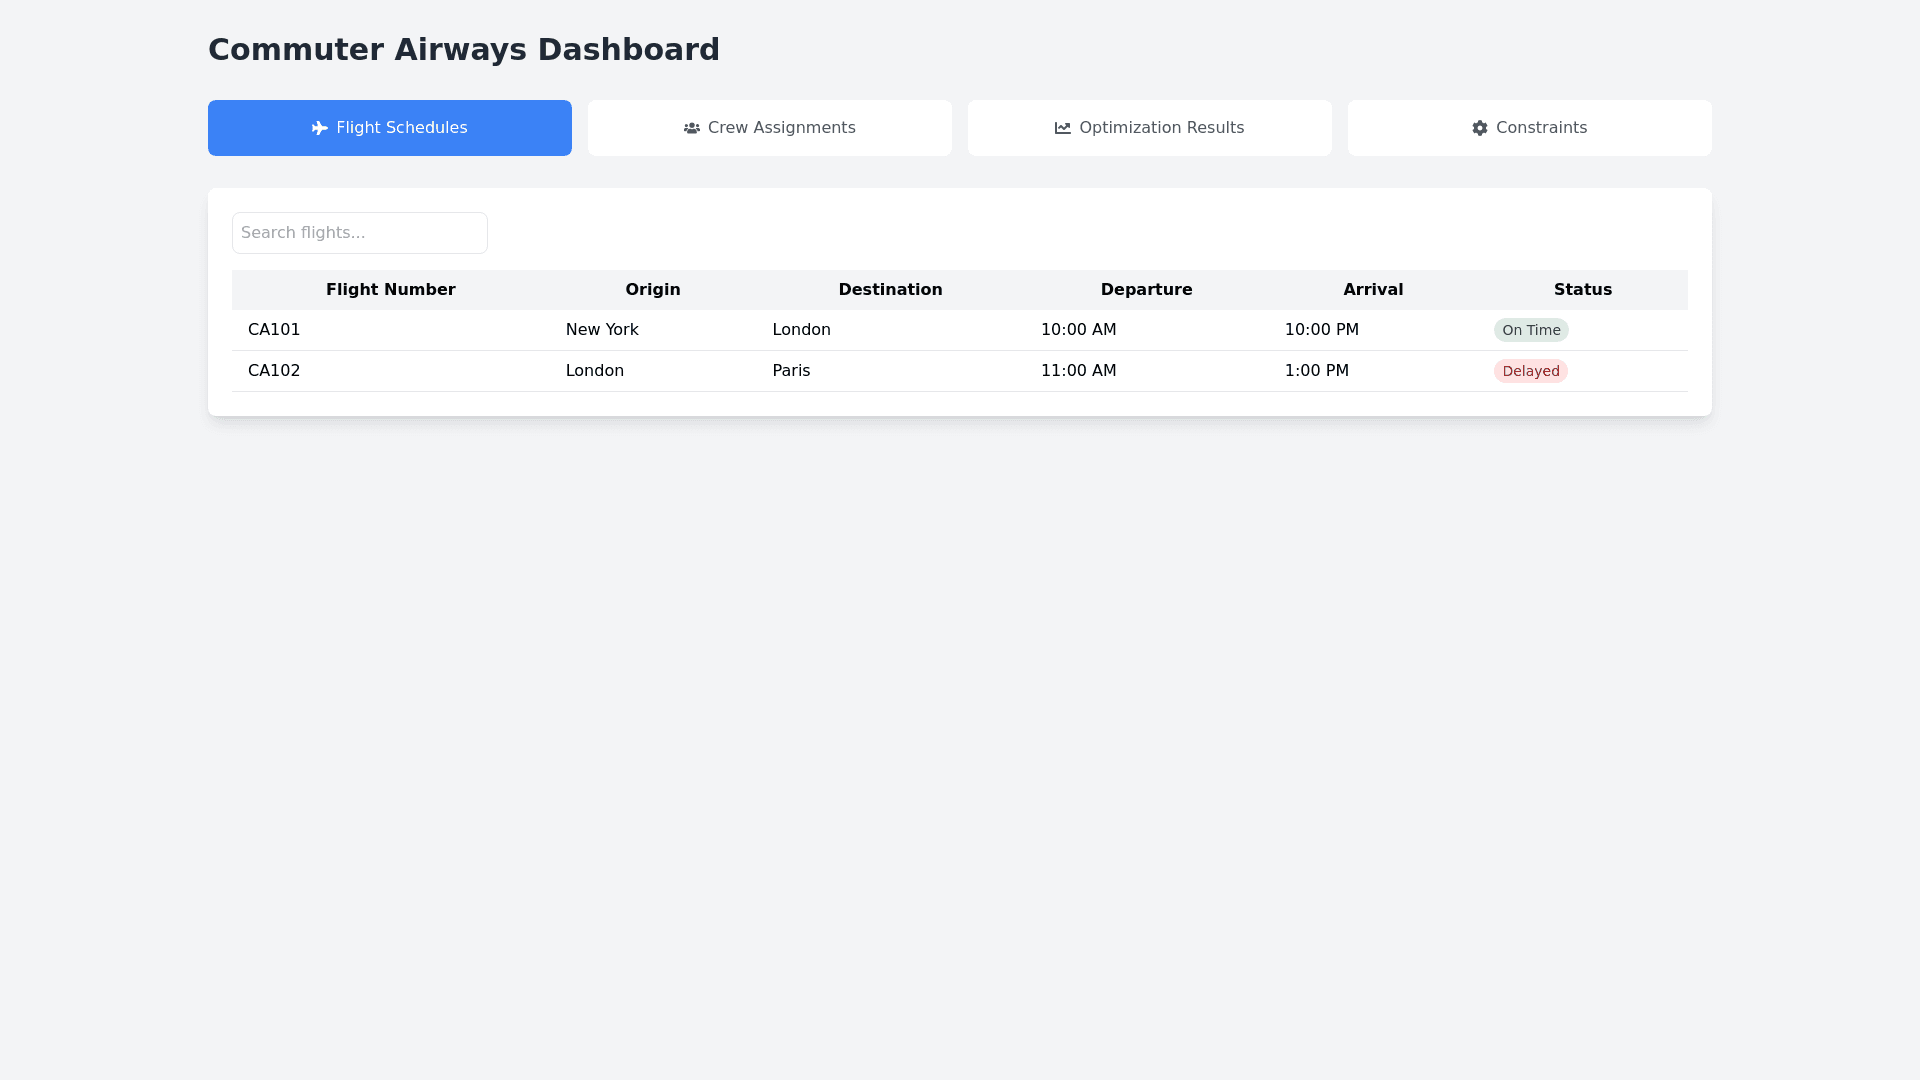
Task: Select flight CA102 row
Action: (x=274, y=371)
